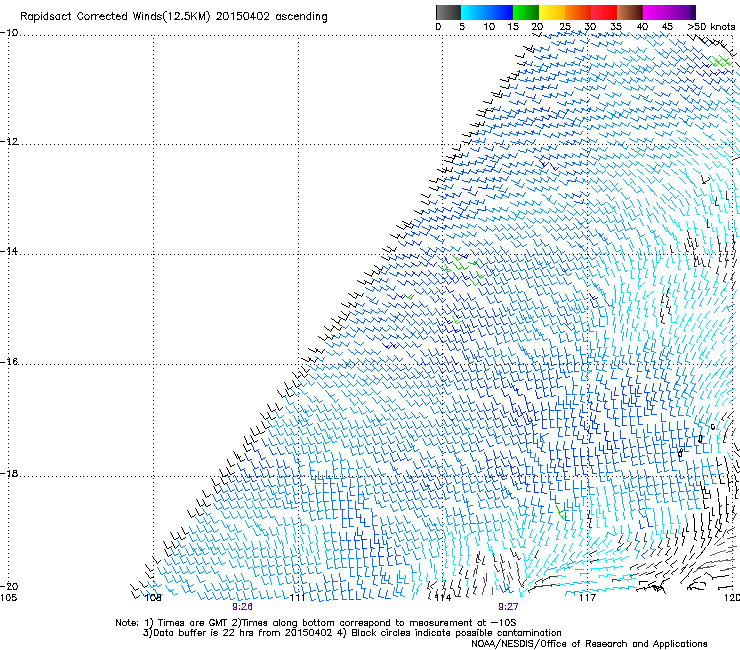Viewport: 740px width, 650px height.
Task: Pick the magenta 40–45 knots legend swatch
Action: click(x=656, y=12)
